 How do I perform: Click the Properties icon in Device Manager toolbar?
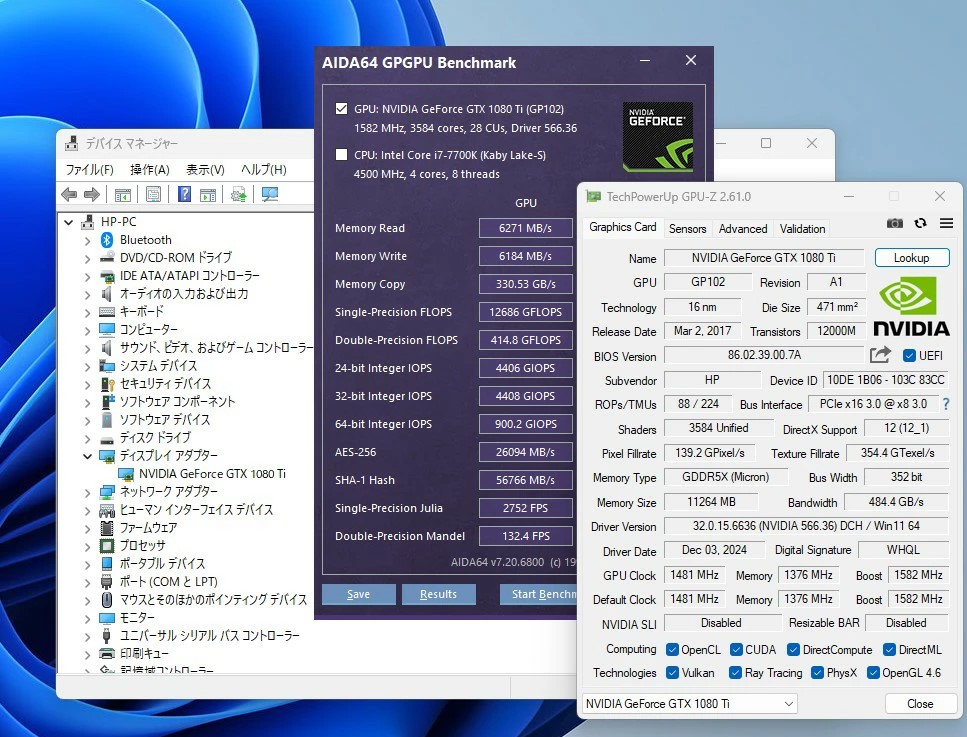click(x=153, y=195)
